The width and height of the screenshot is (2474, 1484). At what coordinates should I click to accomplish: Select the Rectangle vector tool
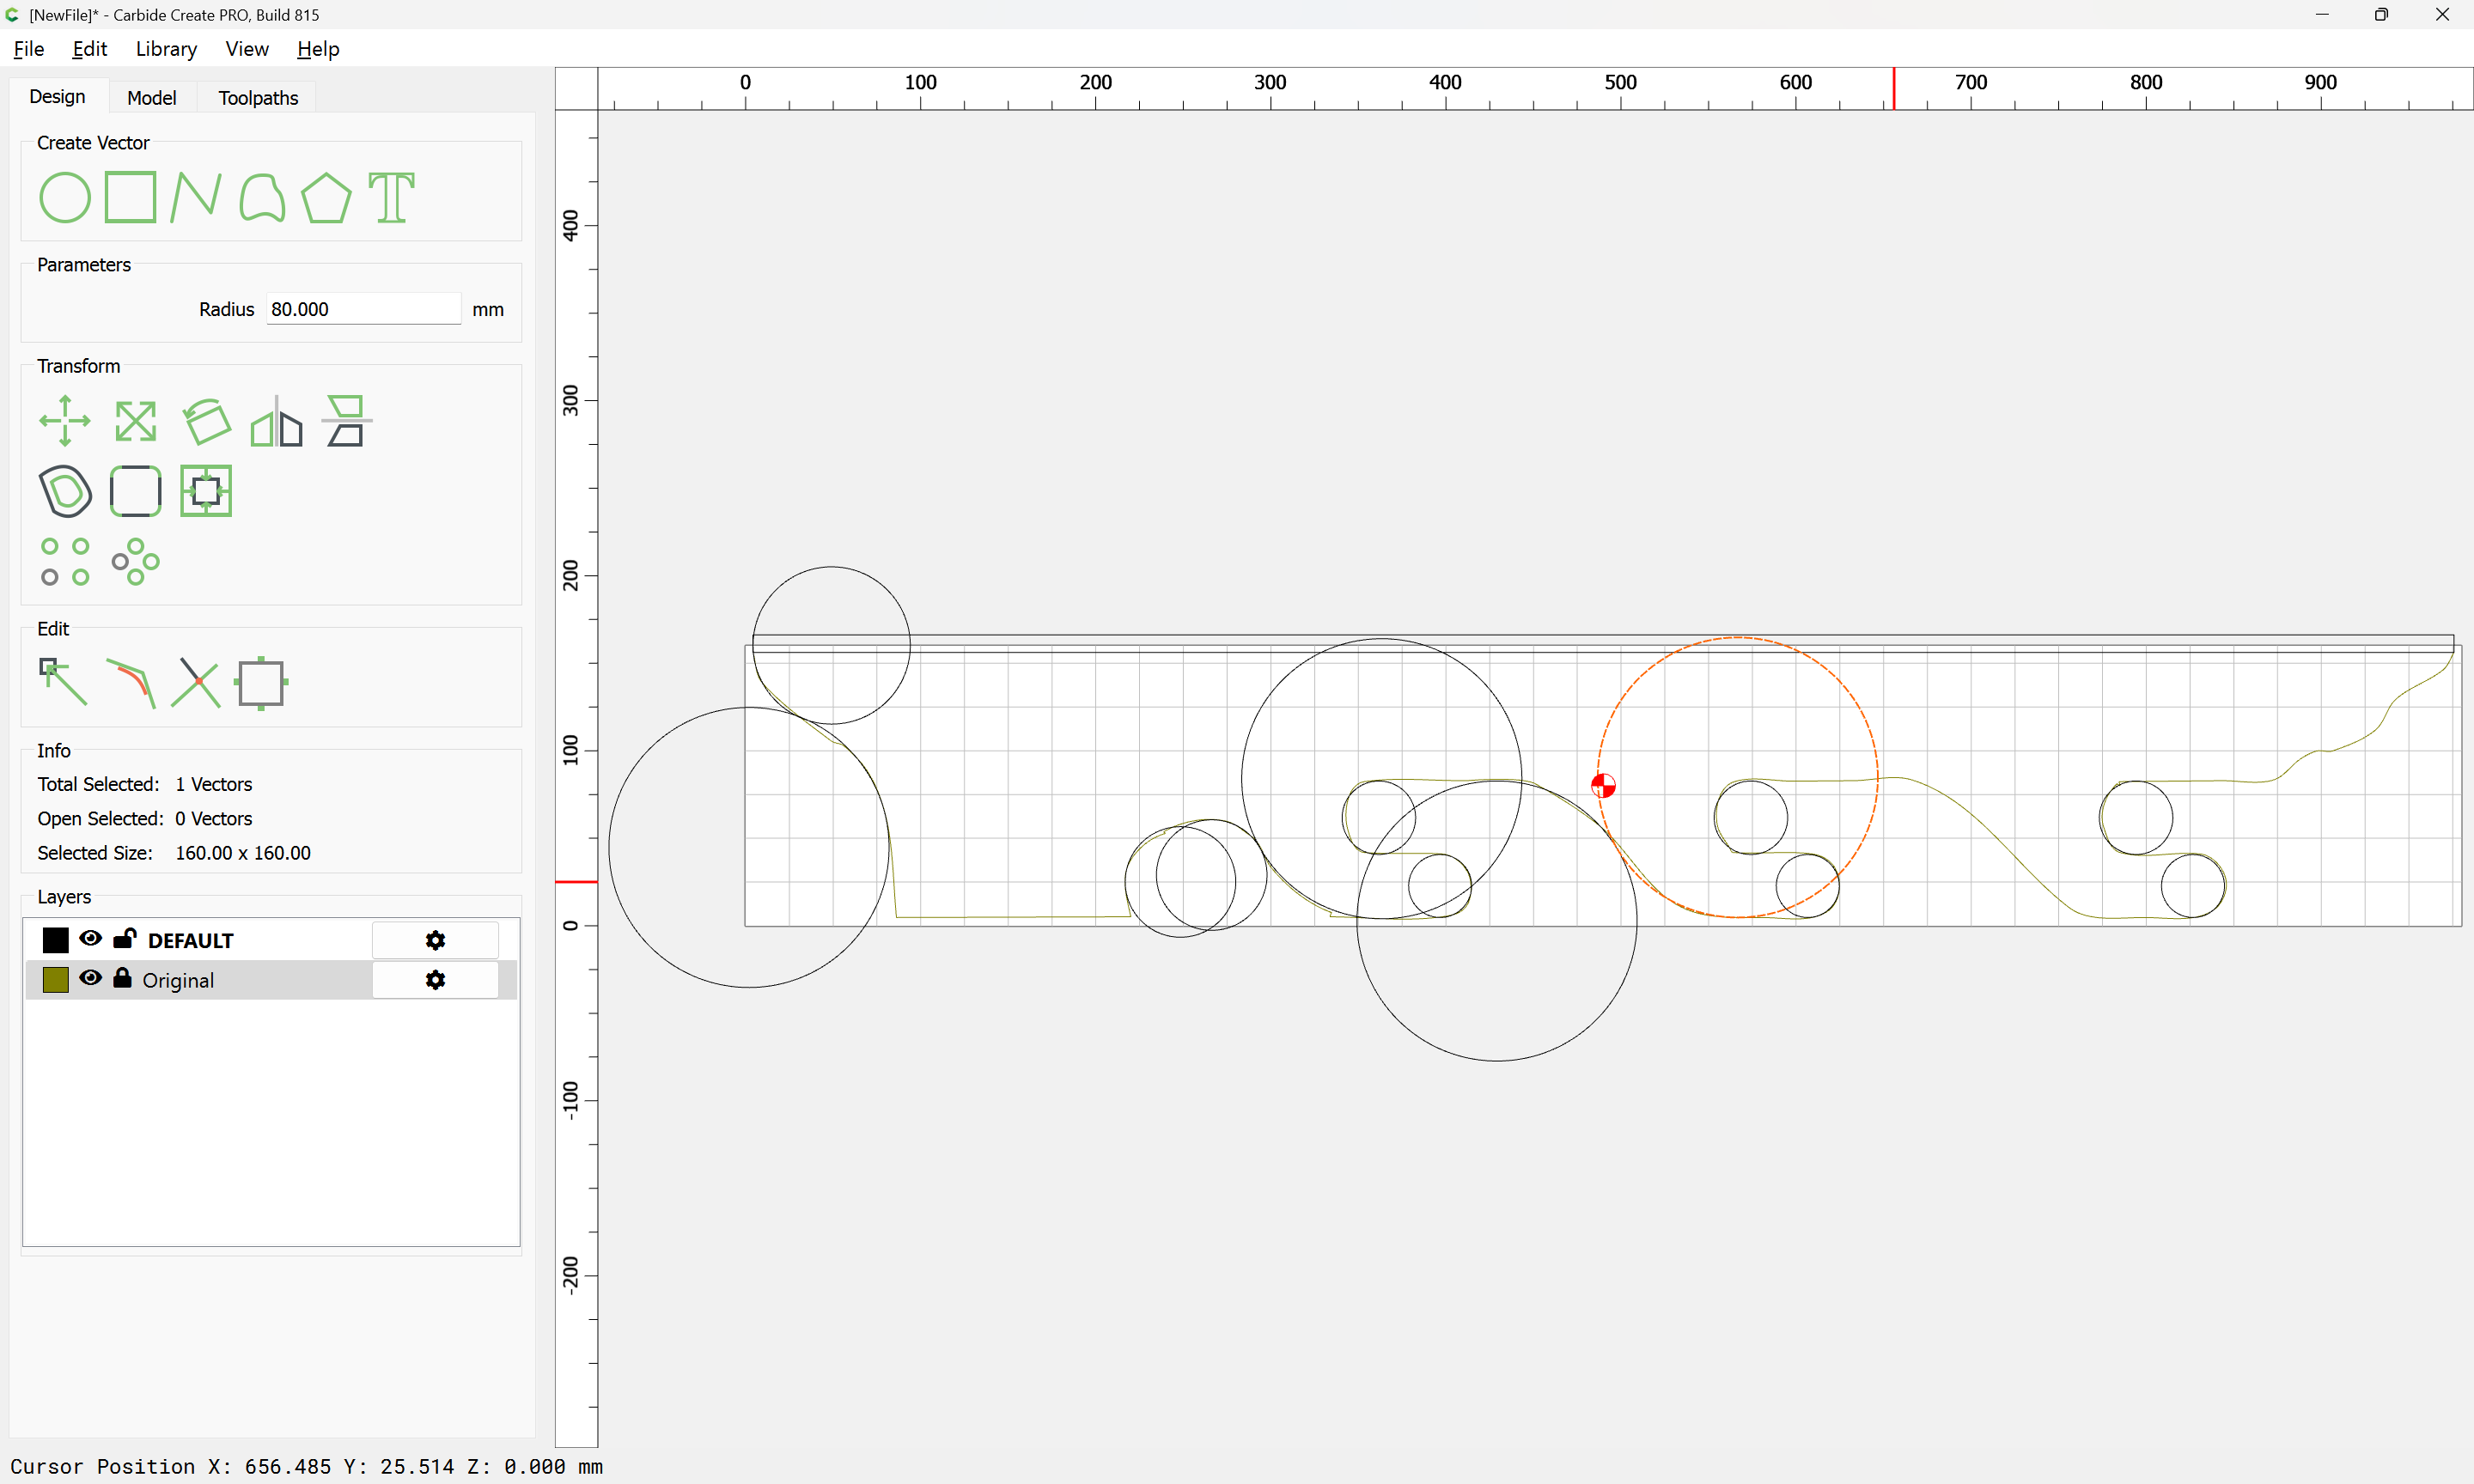pyautogui.click(x=130, y=197)
